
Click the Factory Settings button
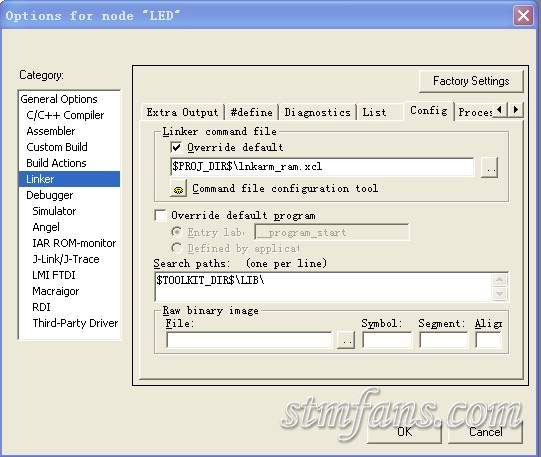click(x=471, y=81)
